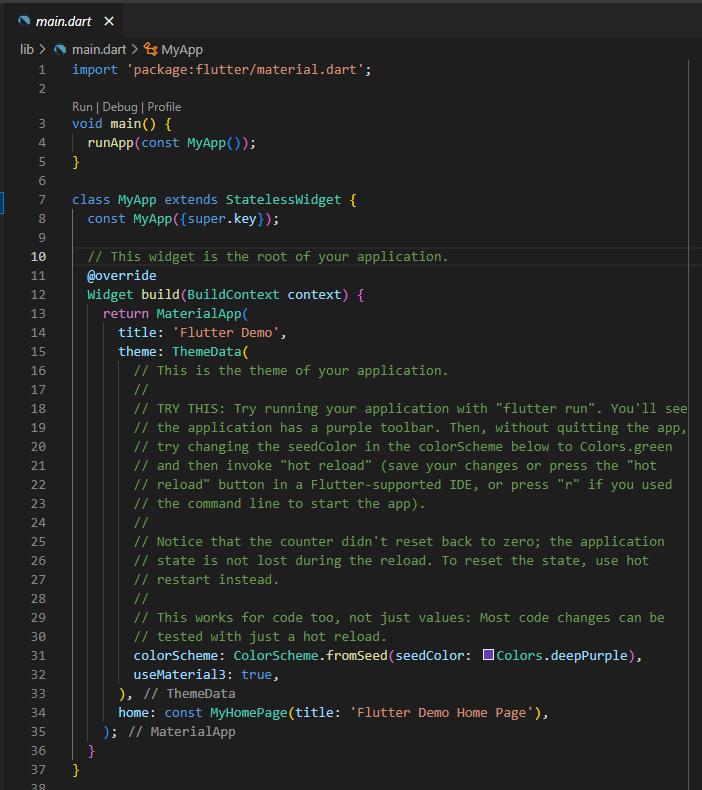The width and height of the screenshot is (702, 790).
Task: Click the class symbol icon beside MyApp breadcrumb
Action: point(150,49)
